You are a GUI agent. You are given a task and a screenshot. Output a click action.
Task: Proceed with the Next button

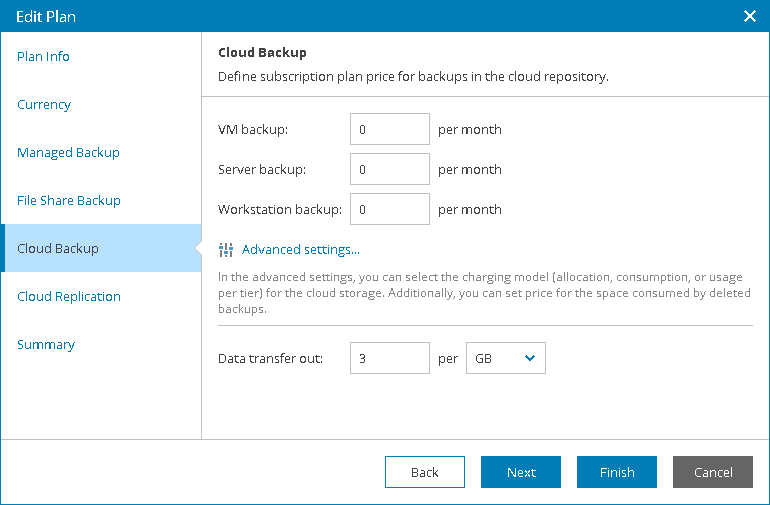(x=521, y=472)
